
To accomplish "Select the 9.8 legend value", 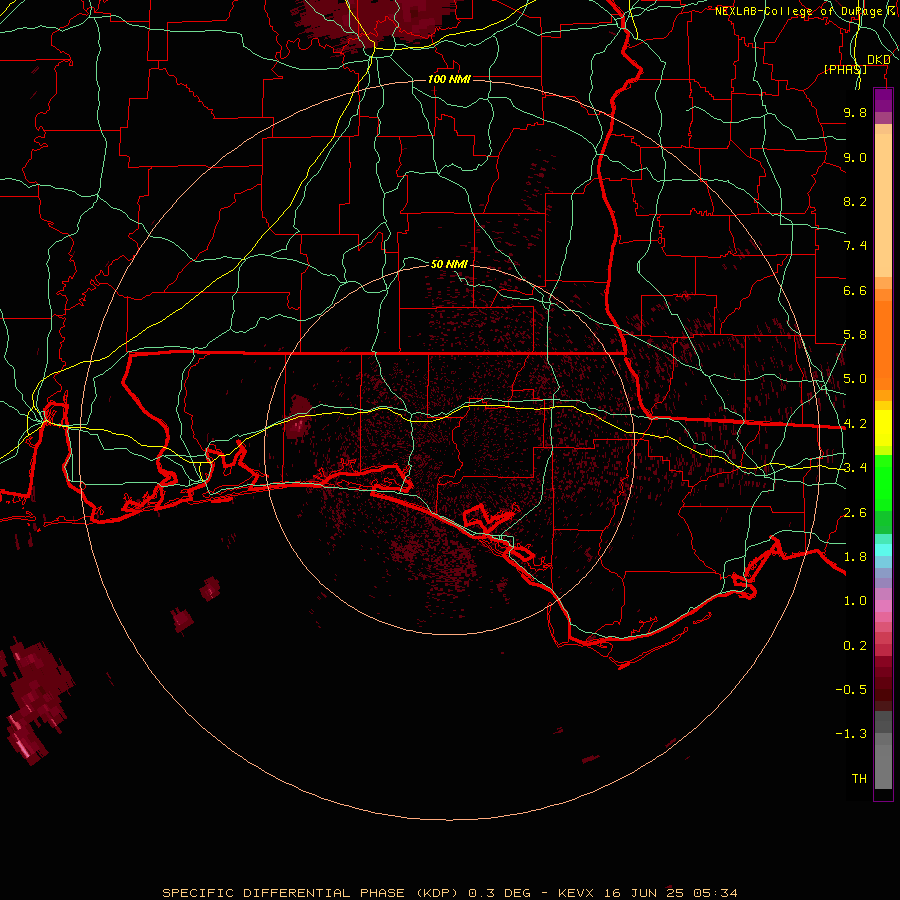I will [x=855, y=112].
